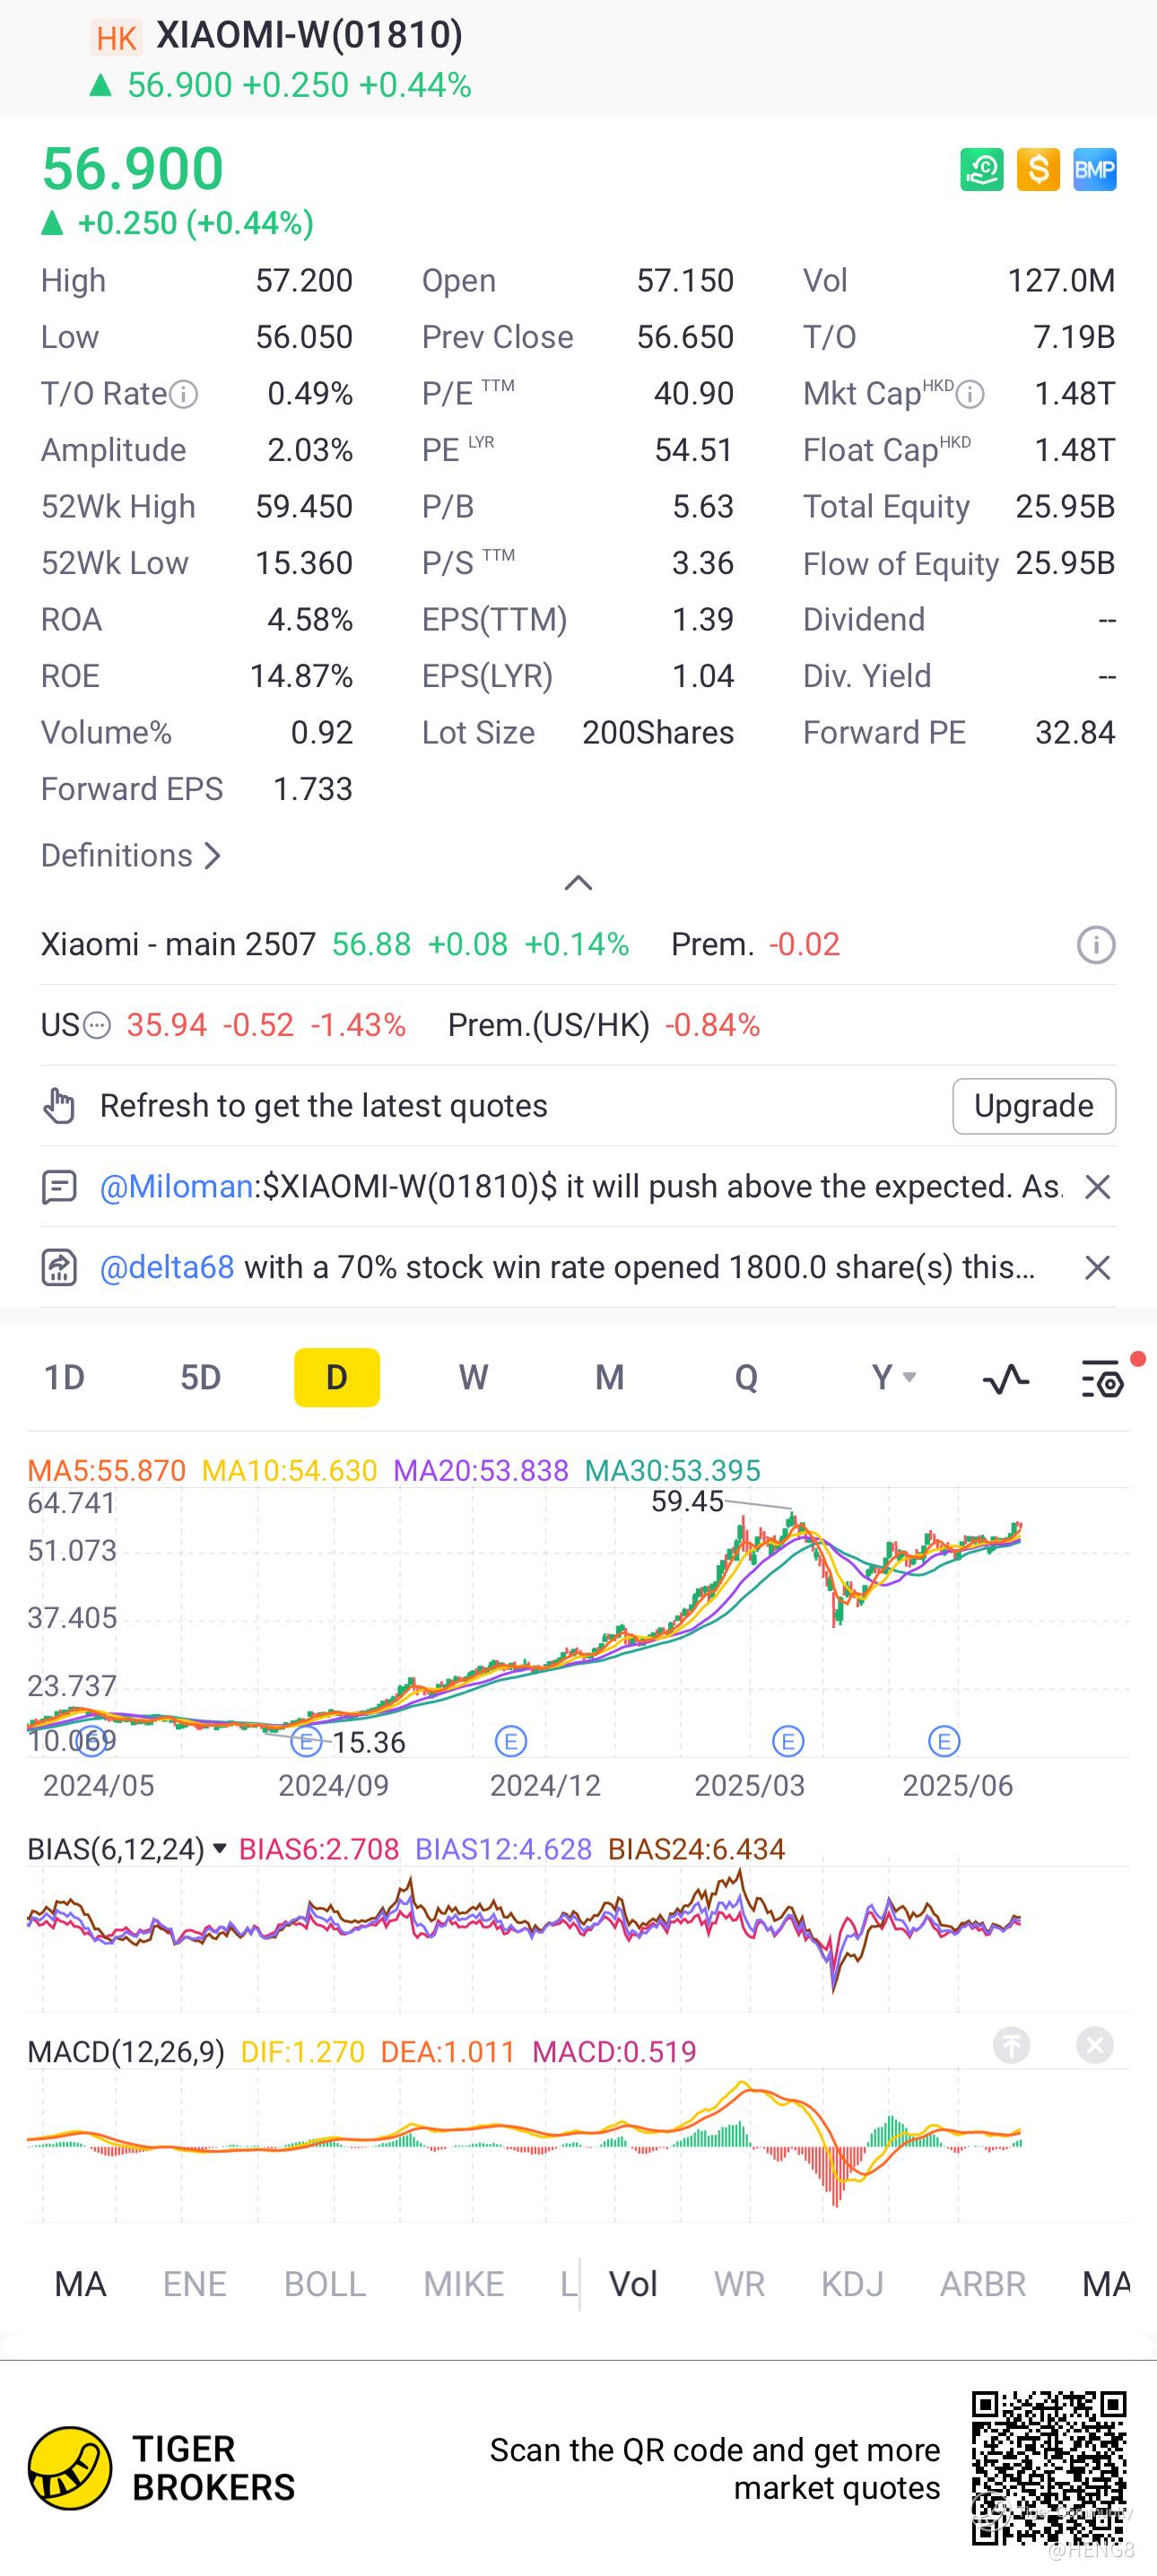This screenshot has height=2576, width=1157.
Task: Select the 5D chart tab
Action: pos(200,1377)
